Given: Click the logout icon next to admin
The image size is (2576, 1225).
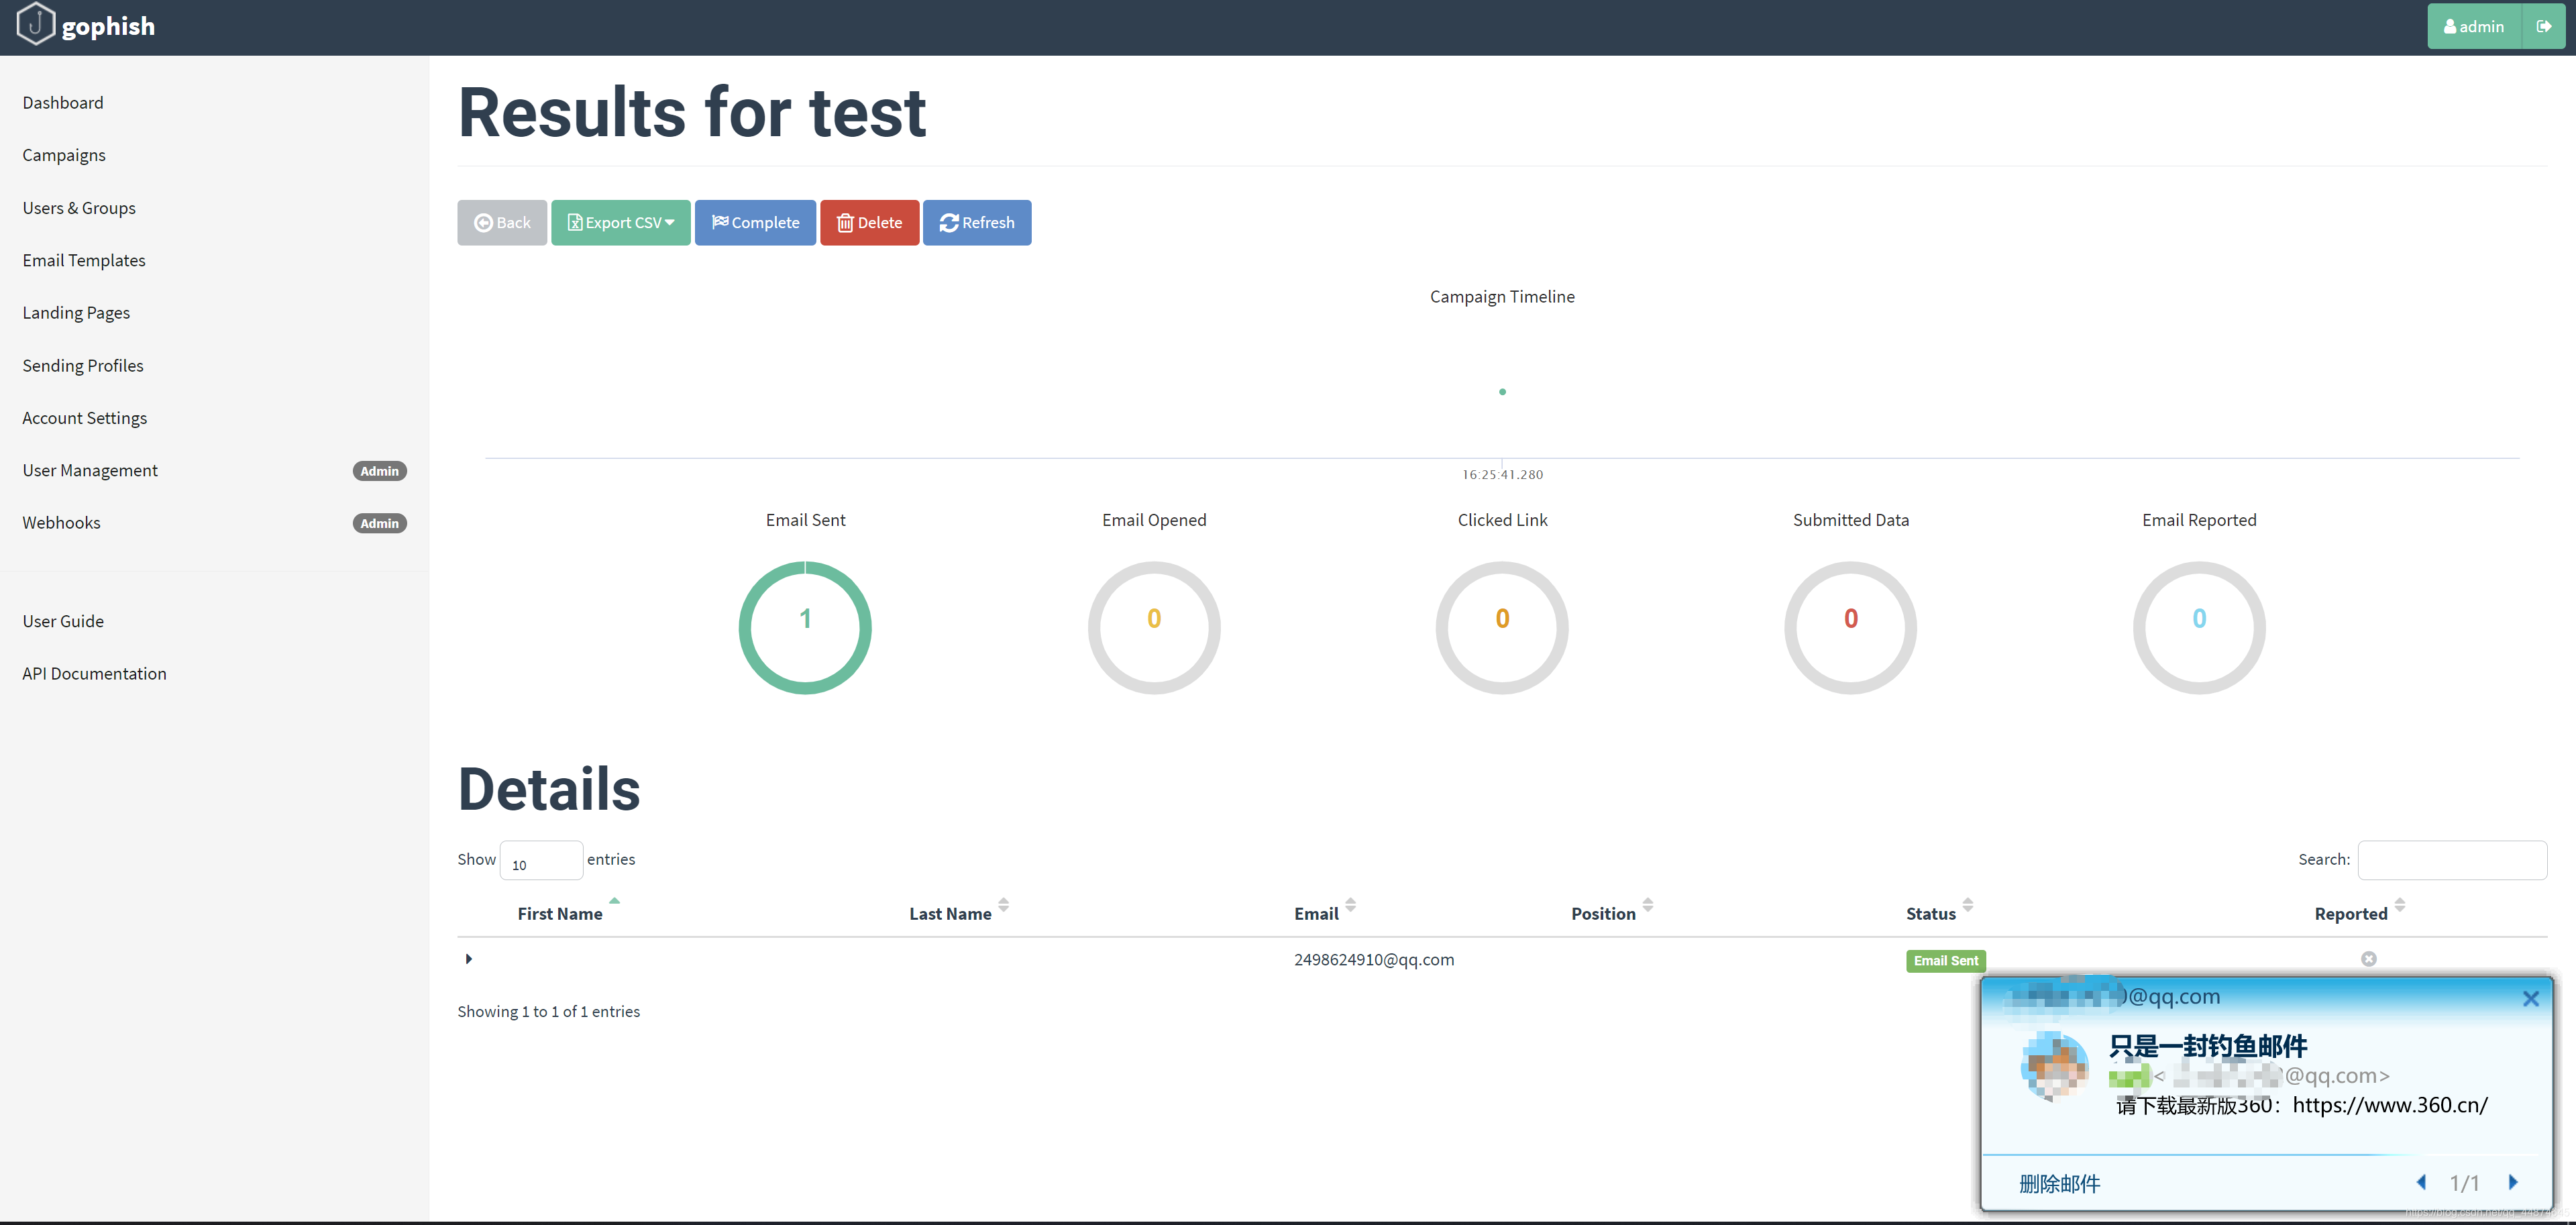Looking at the screenshot, I should click(x=2543, y=27).
